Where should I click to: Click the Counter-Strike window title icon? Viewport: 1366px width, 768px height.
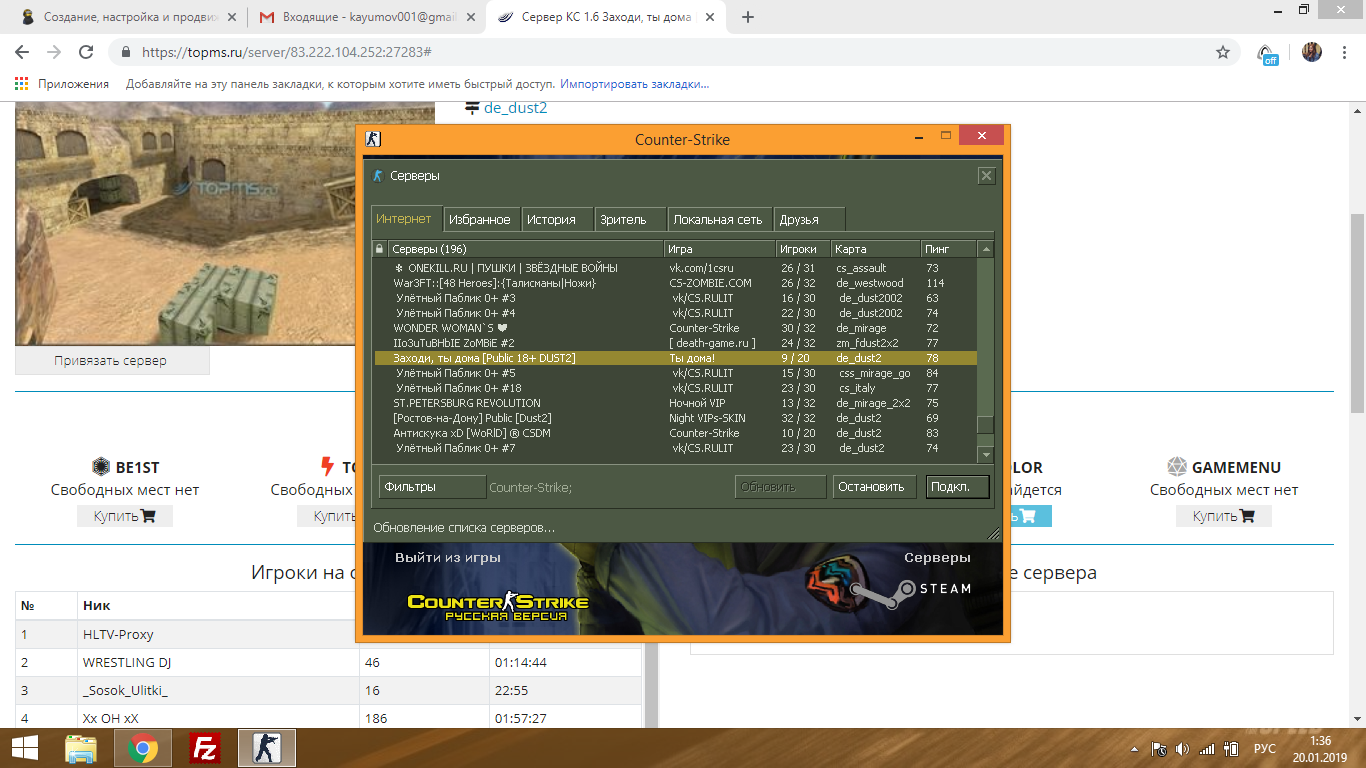[x=373, y=139]
